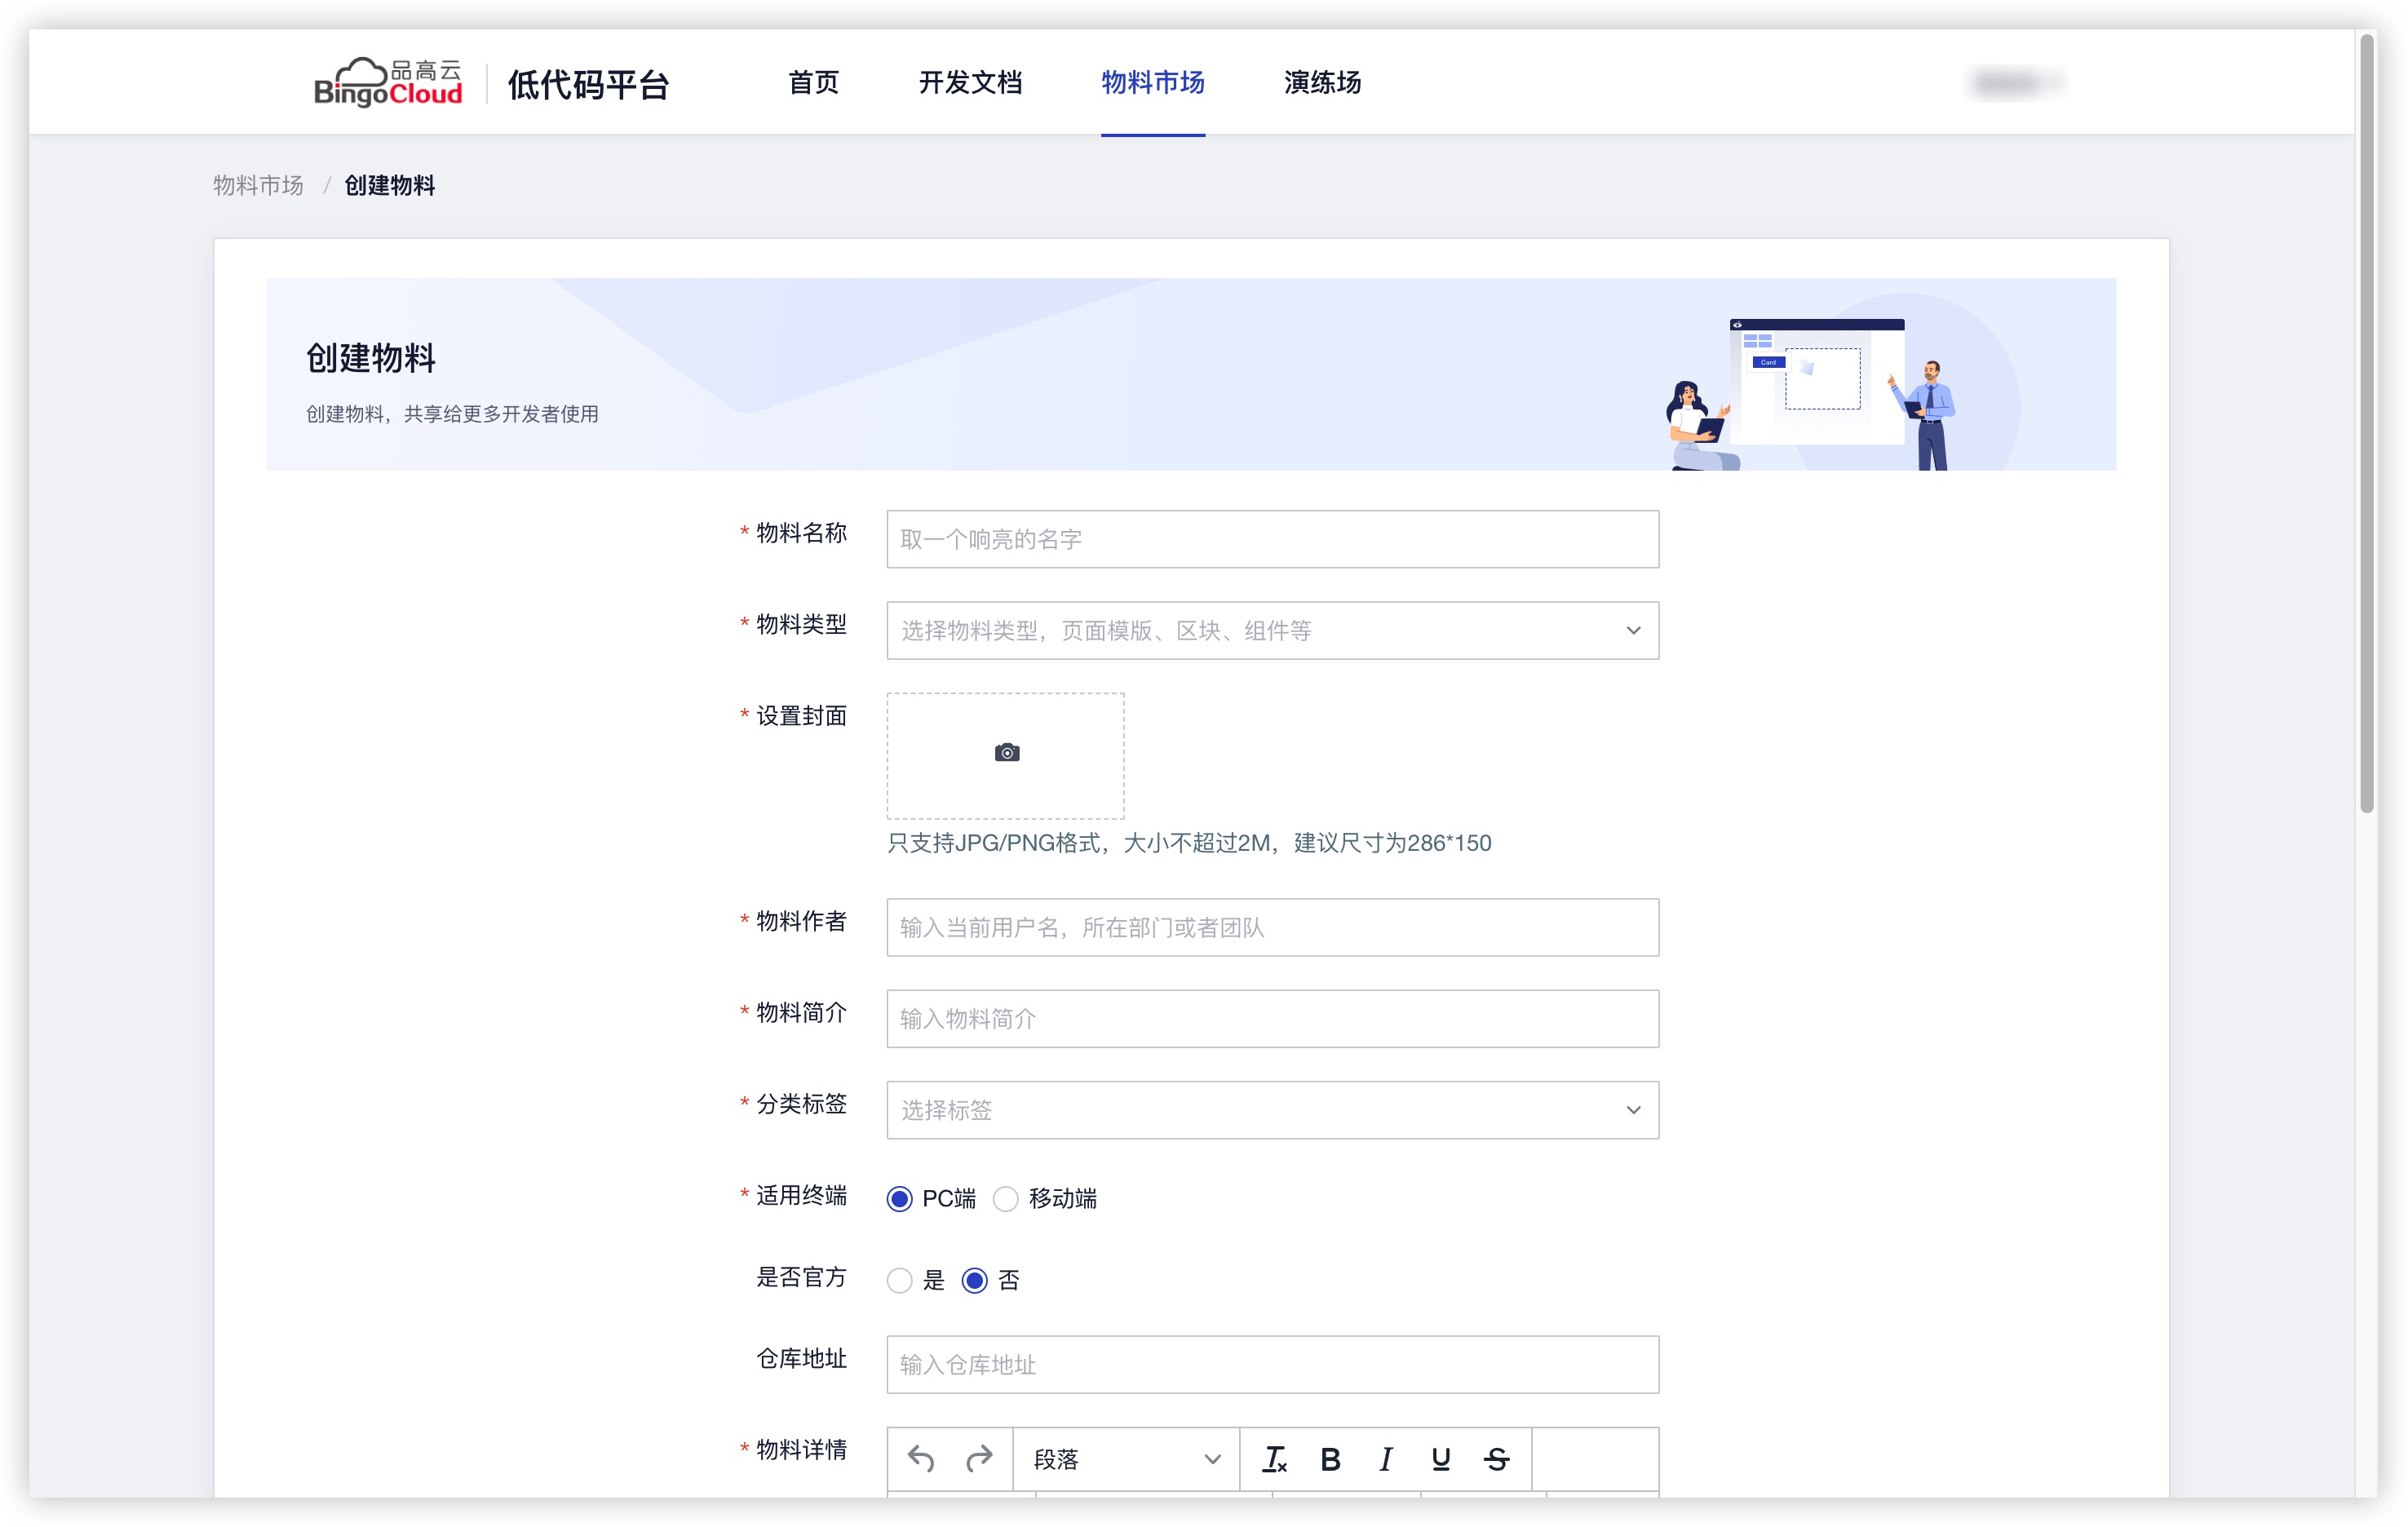Open the 物料类型 dropdown

click(1272, 630)
